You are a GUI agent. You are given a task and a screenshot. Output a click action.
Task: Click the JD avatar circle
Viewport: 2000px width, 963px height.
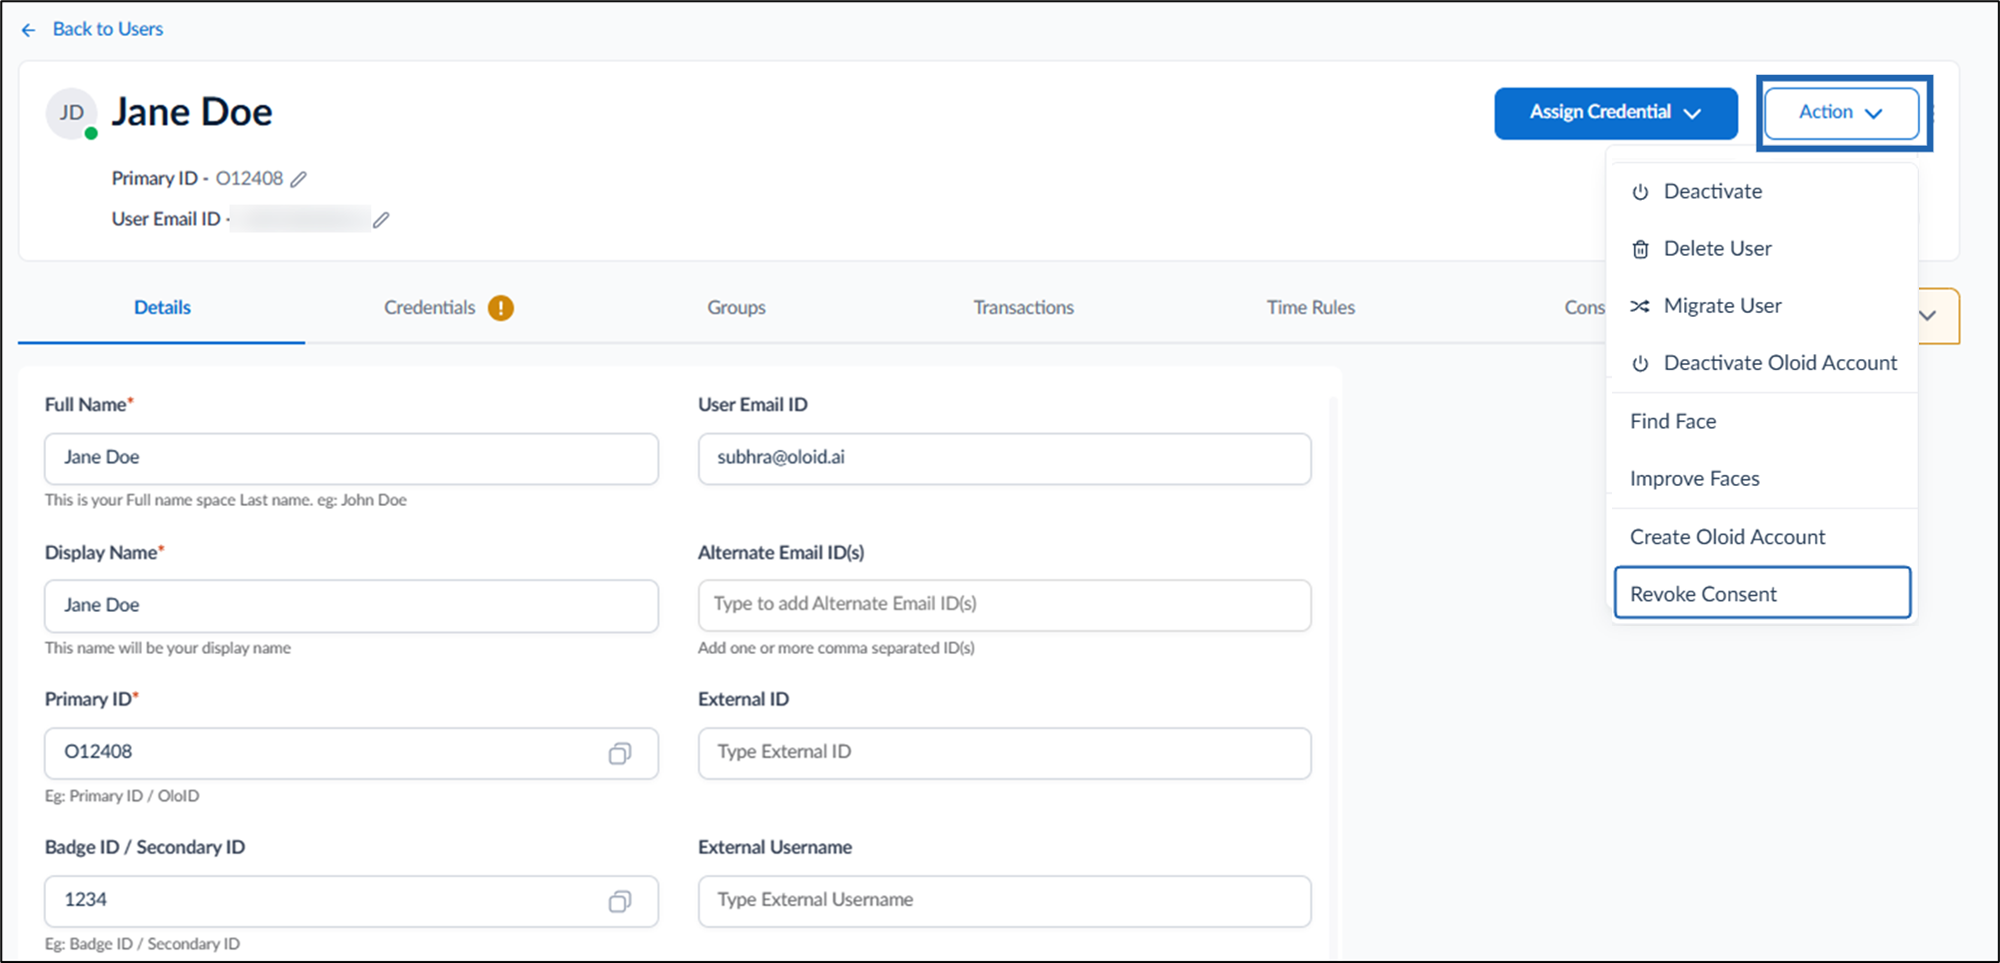(71, 113)
